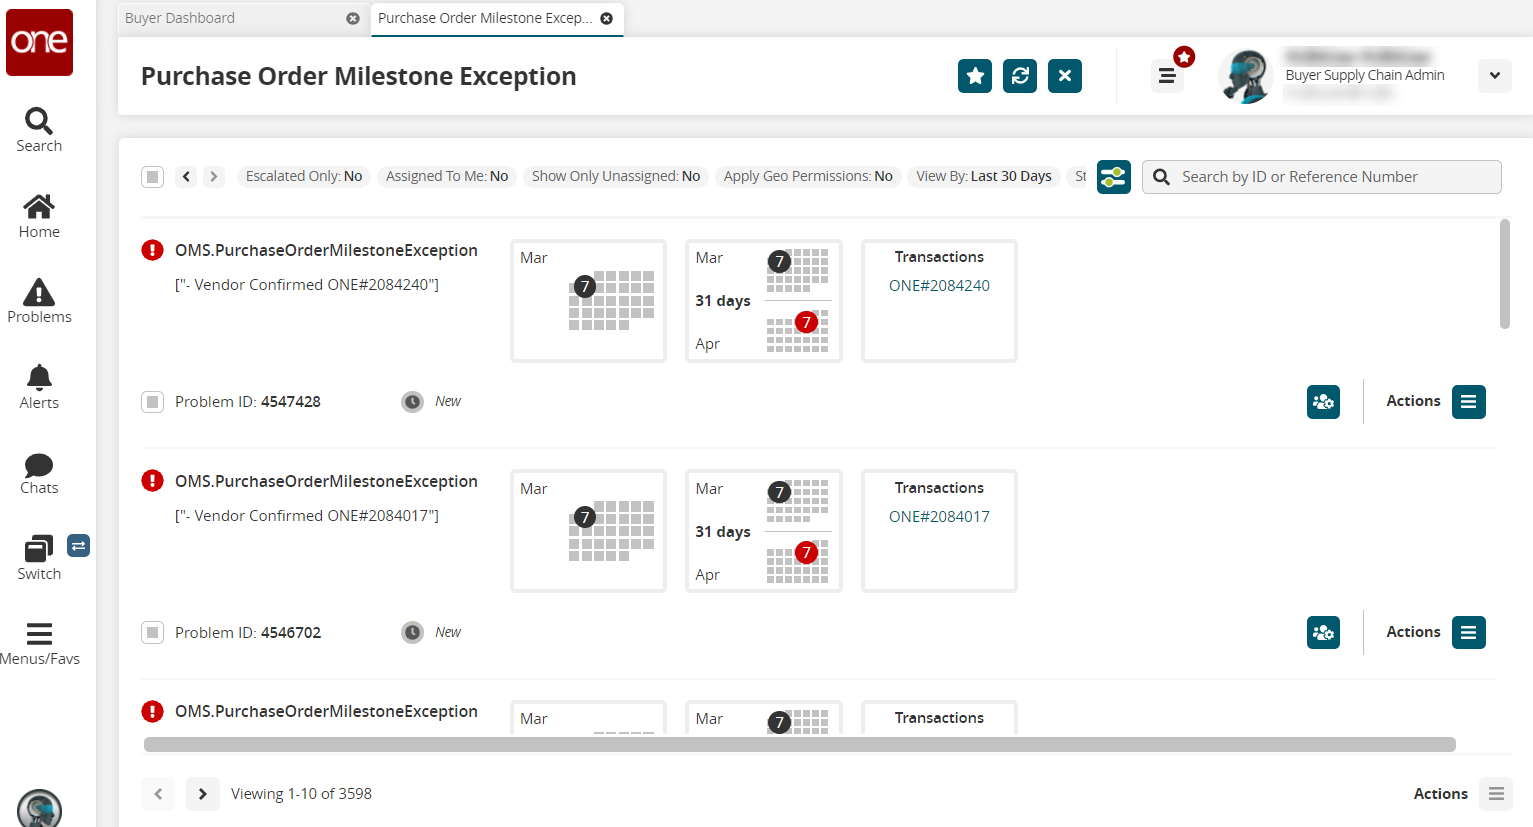The width and height of the screenshot is (1533, 827).
Task: Close the Buyer Dashboard tab
Action: tap(353, 19)
